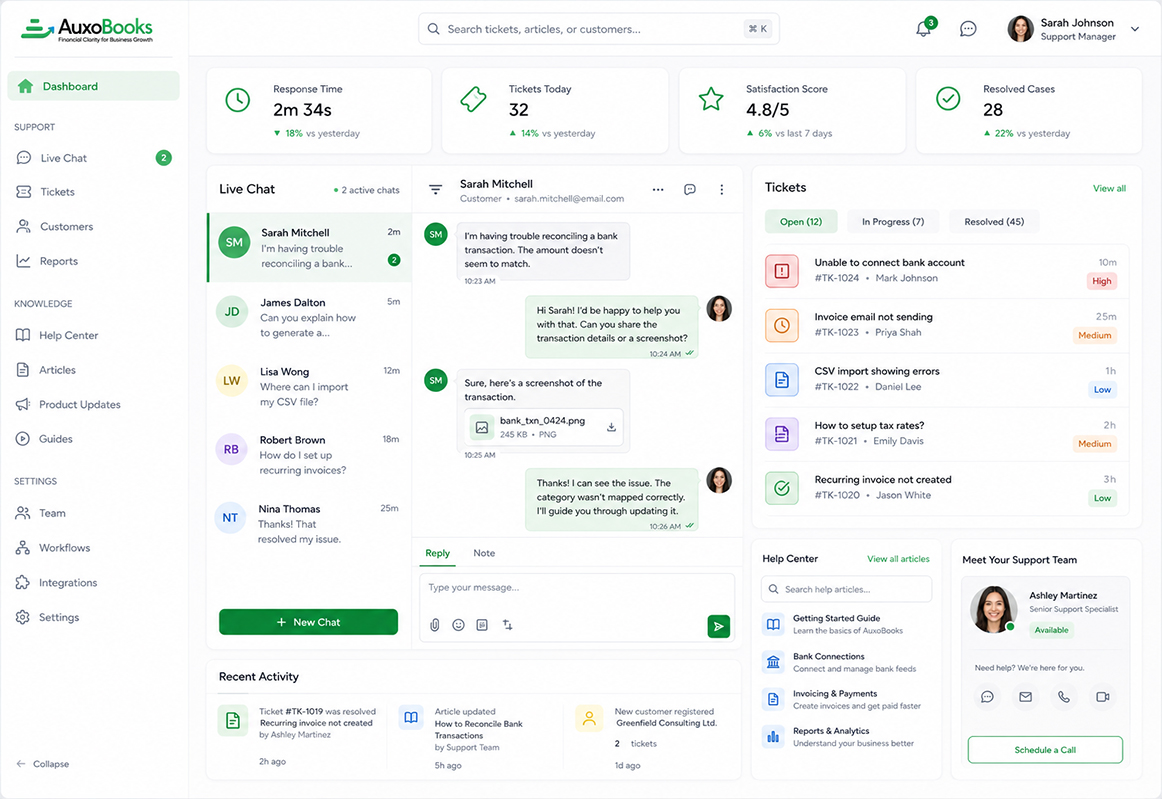The height and width of the screenshot is (799, 1162).
Task: Open the emoji picker
Action: point(459,625)
